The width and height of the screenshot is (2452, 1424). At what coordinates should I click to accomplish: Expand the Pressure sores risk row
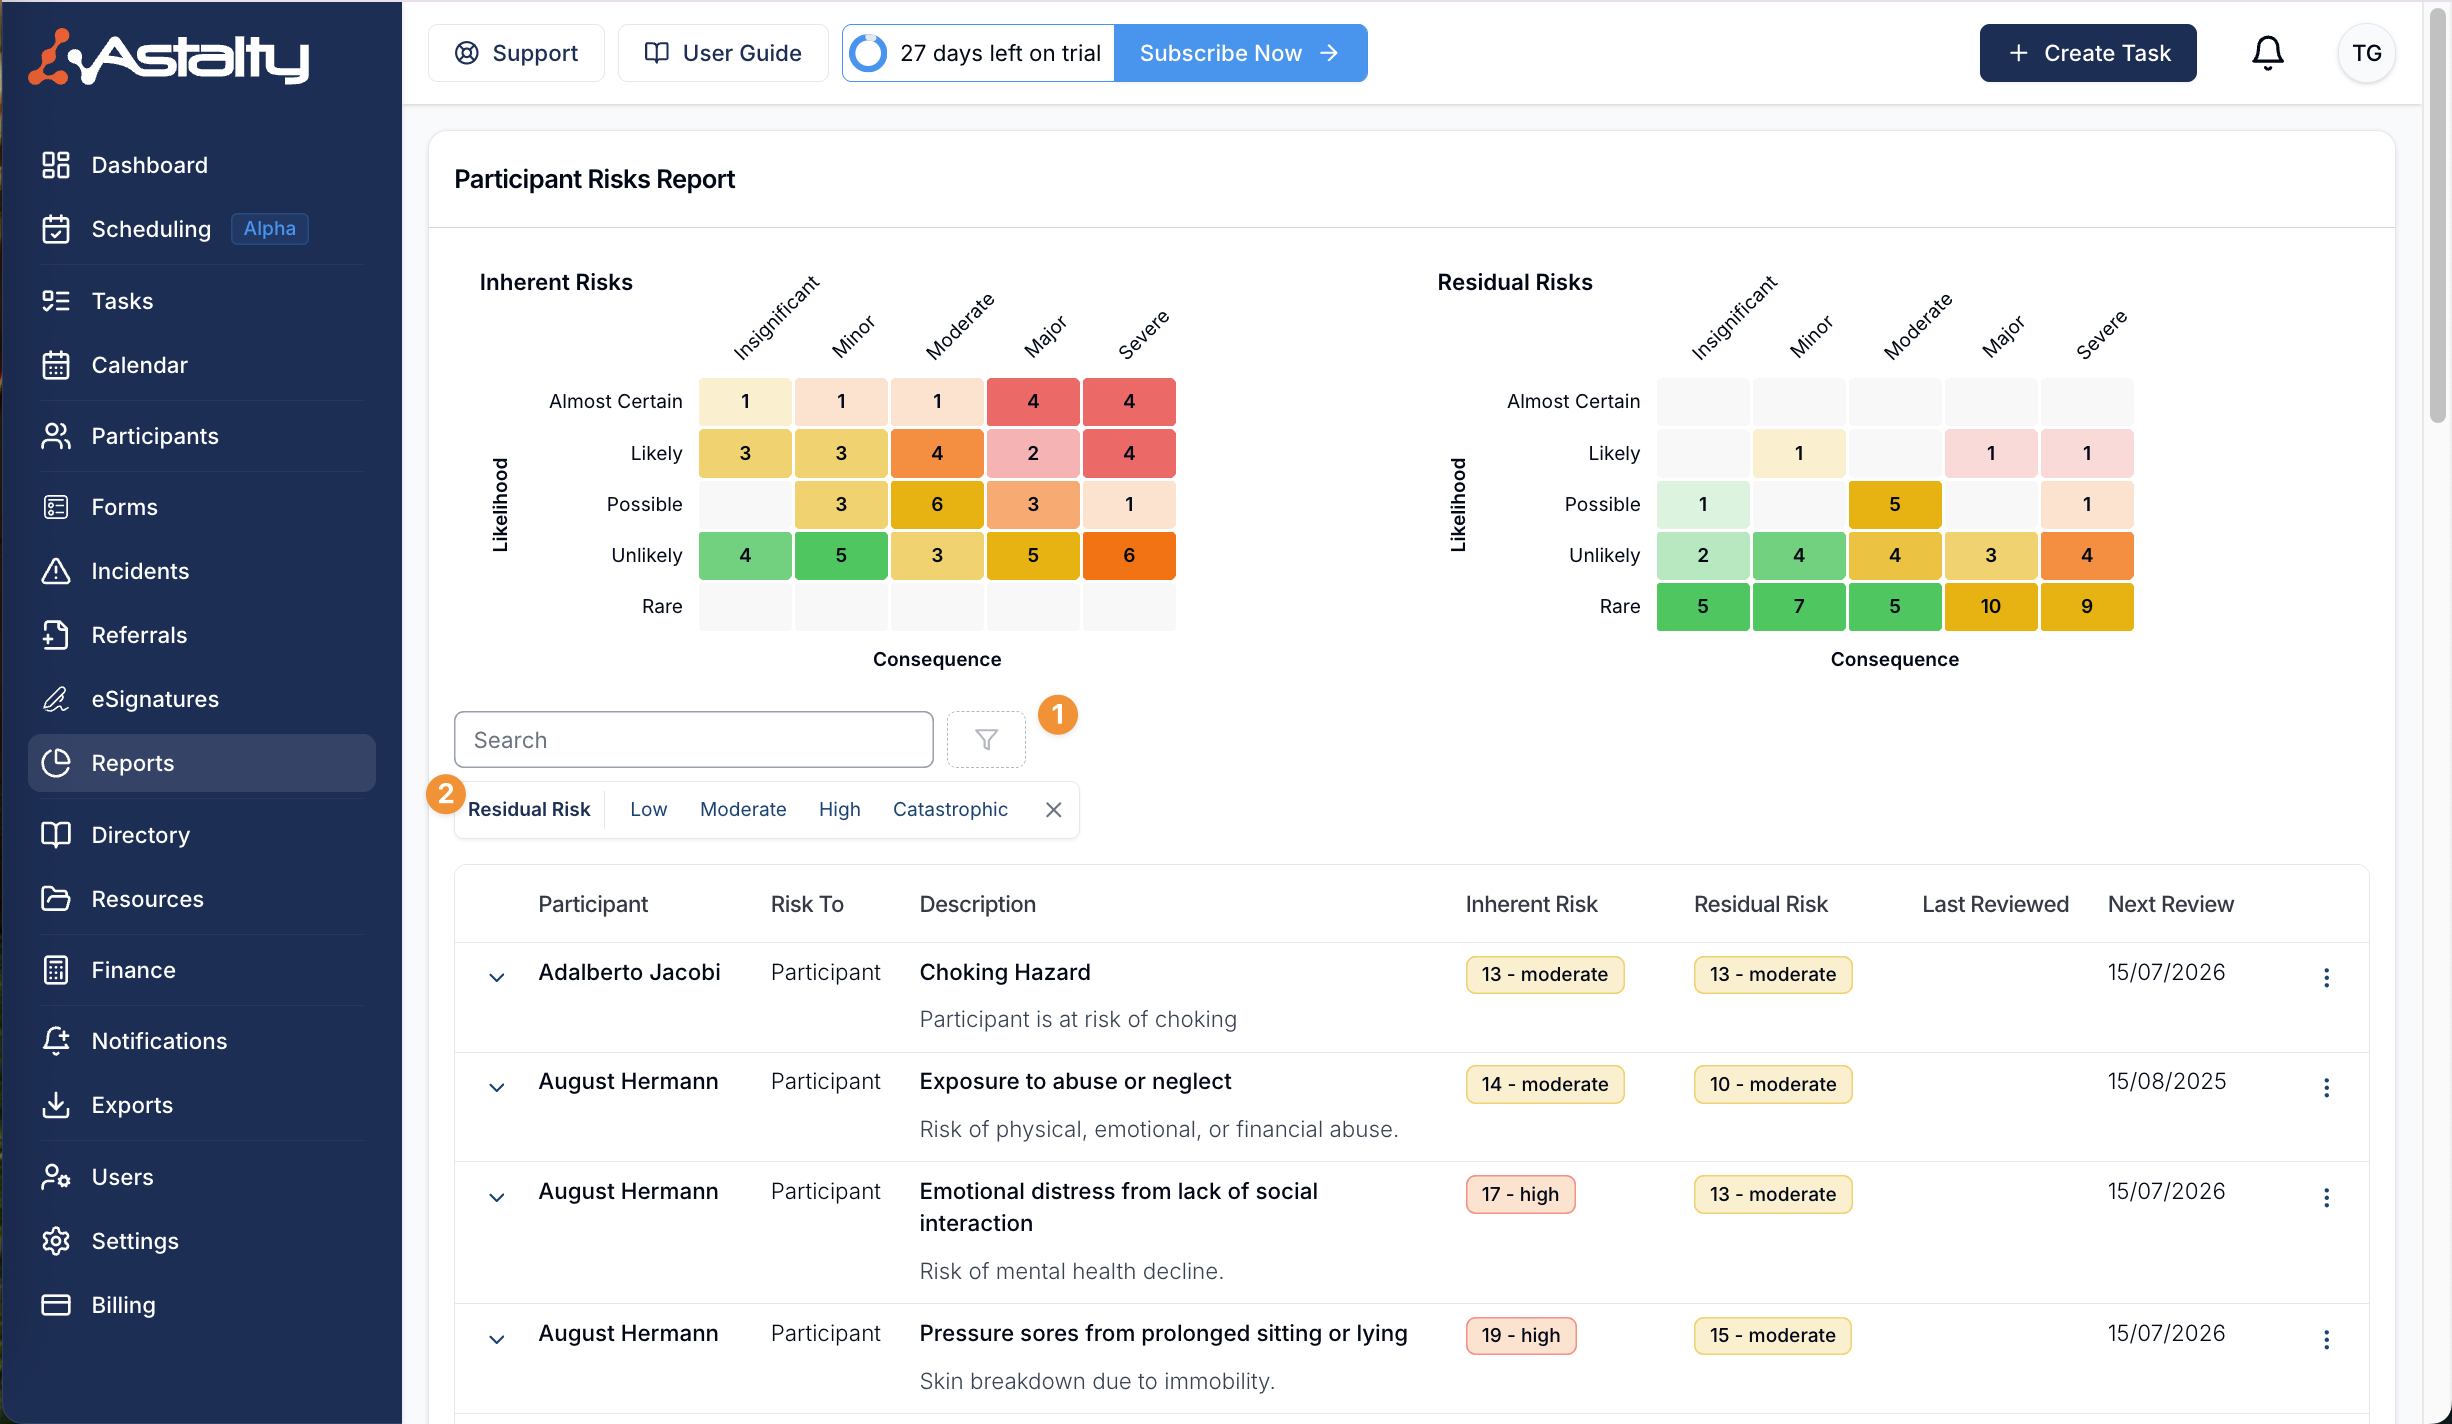tap(496, 1339)
